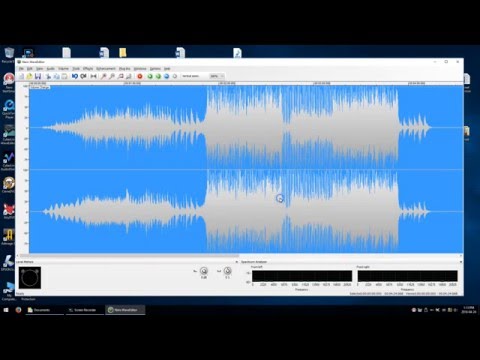Open the Volume menu
This screenshot has height=360, width=480.
(63, 69)
